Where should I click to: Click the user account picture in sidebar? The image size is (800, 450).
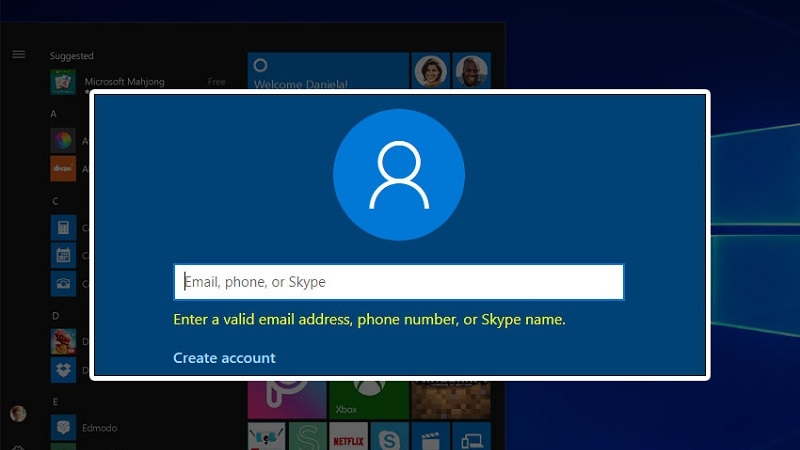(x=18, y=413)
